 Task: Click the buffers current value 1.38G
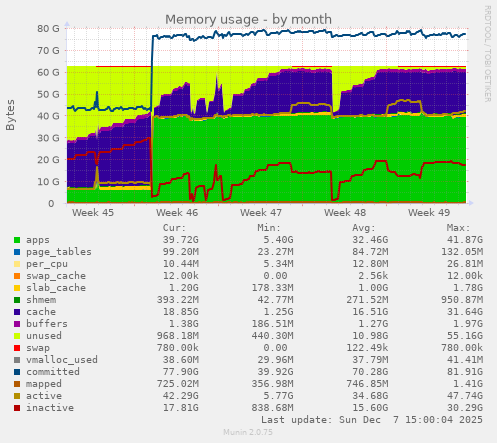pyautogui.click(x=184, y=324)
